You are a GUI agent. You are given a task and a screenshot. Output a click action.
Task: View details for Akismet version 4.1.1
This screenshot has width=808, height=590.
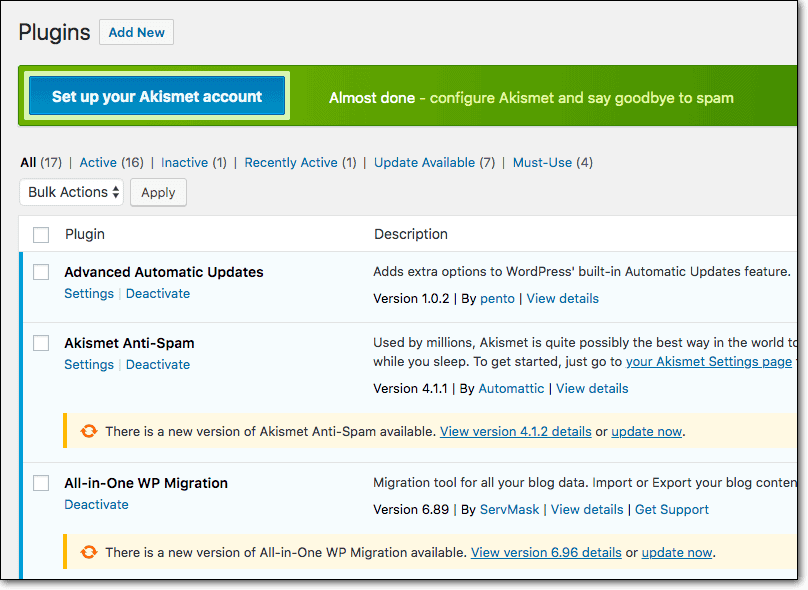tap(592, 389)
